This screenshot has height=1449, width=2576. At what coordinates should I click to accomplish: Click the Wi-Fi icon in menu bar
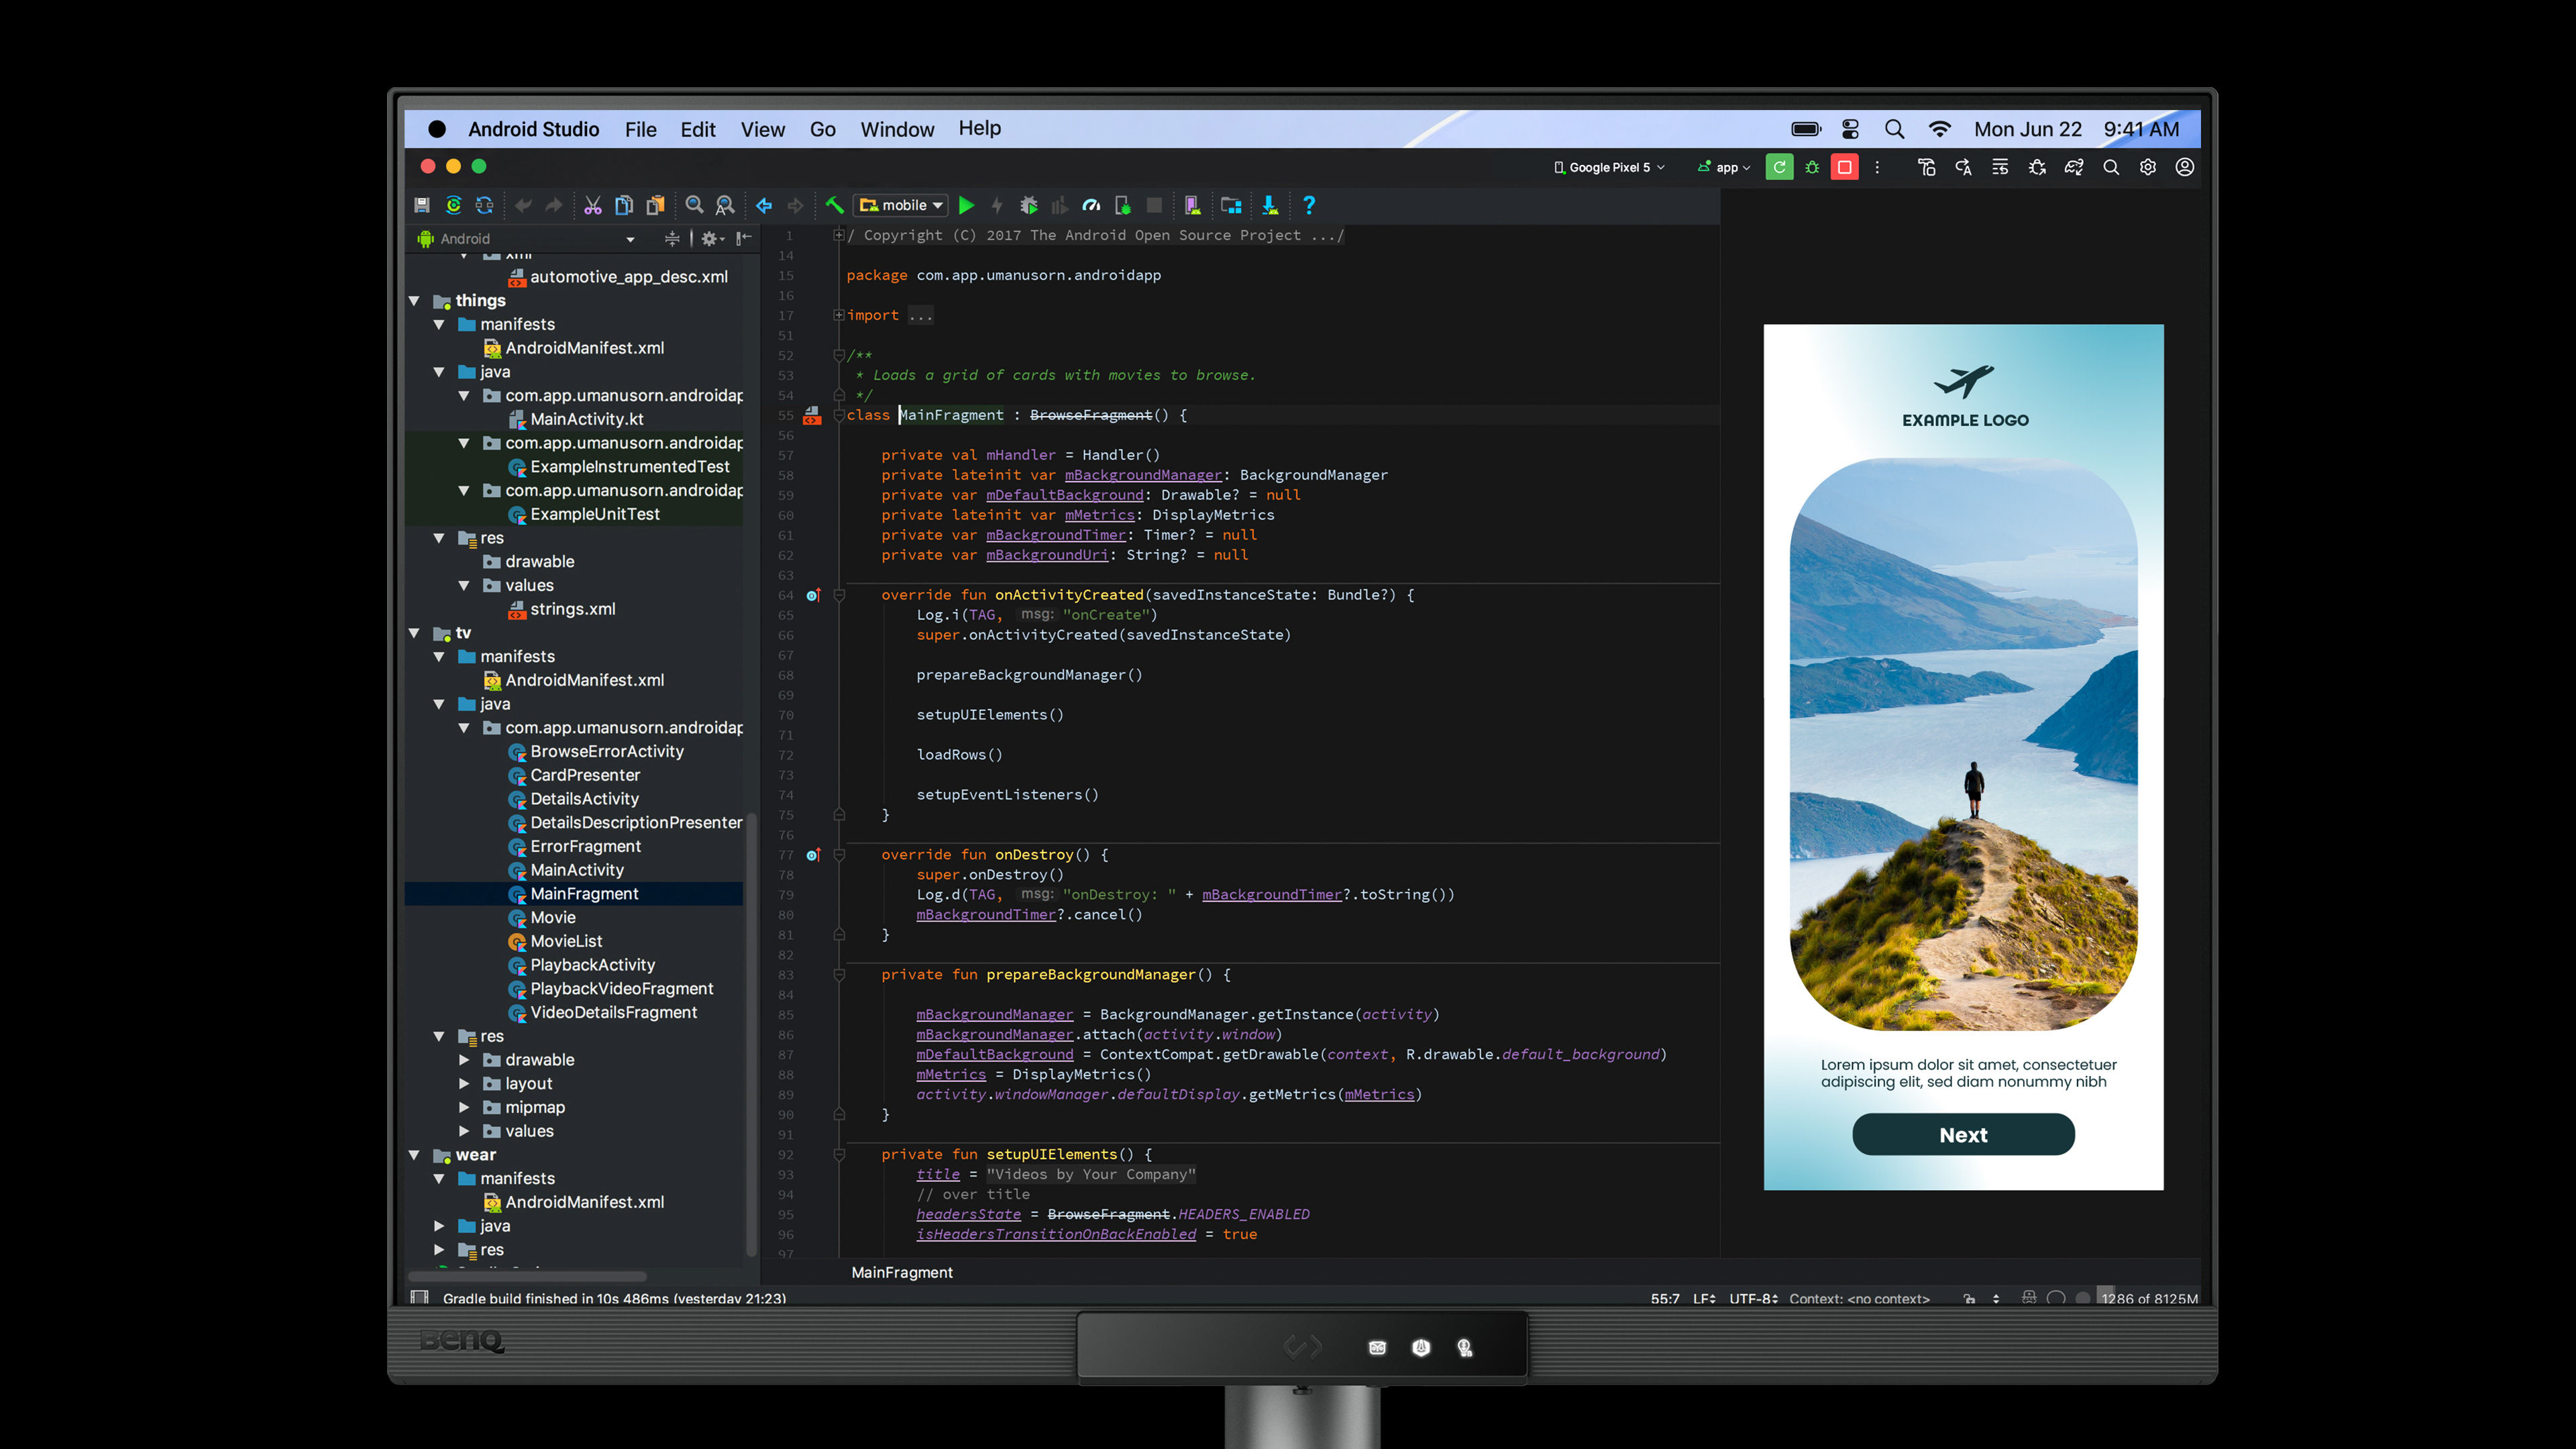pos(1939,129)
